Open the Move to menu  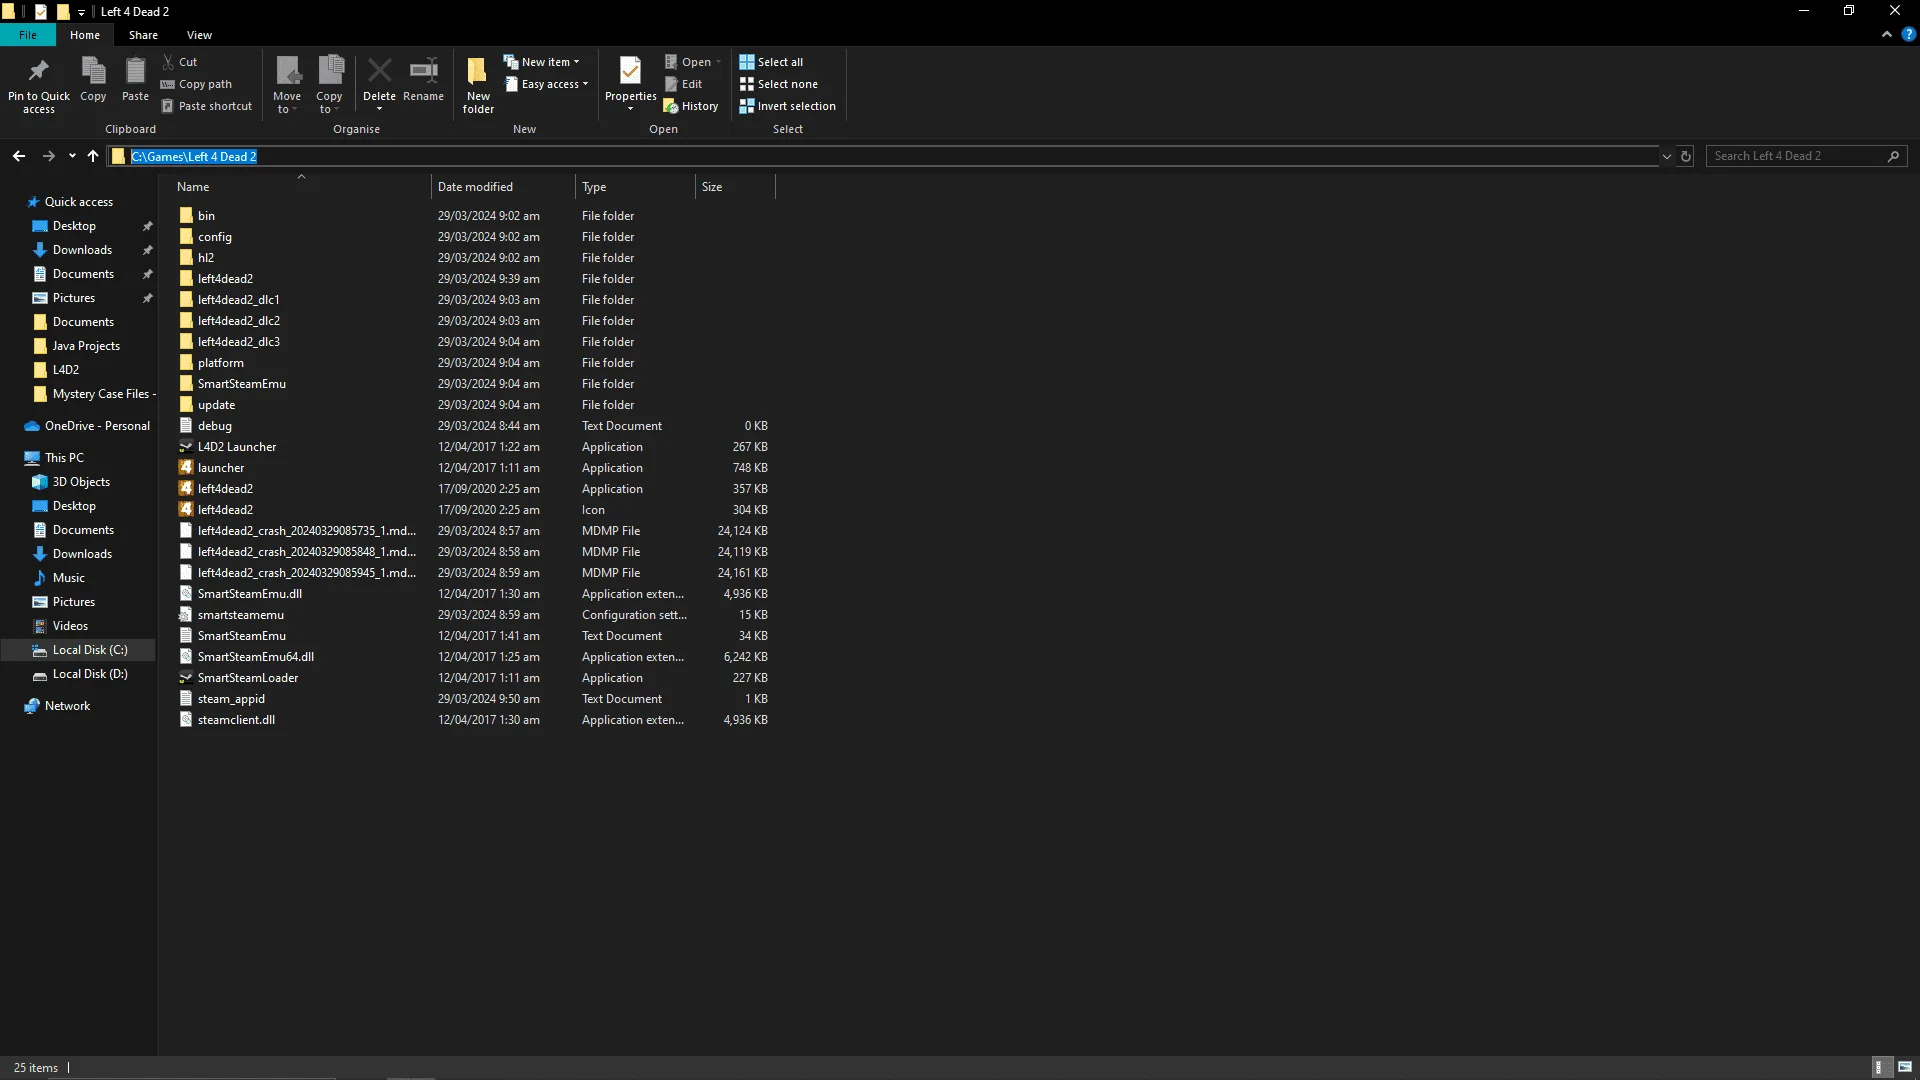pyautogui.click(x=287, y=85)
